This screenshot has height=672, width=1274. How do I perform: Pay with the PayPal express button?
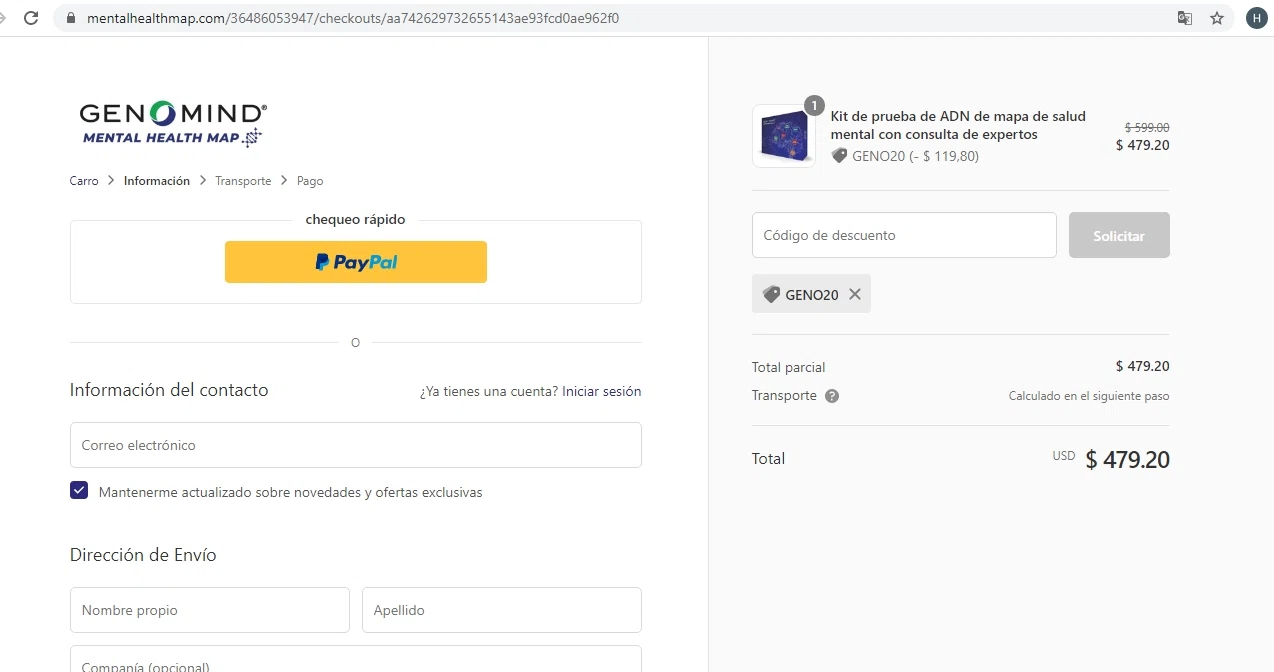(356, 262)
